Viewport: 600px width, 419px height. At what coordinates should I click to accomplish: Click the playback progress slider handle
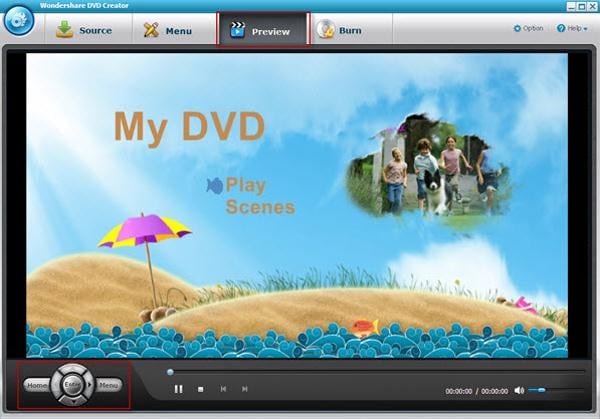(x=170, y=372)
